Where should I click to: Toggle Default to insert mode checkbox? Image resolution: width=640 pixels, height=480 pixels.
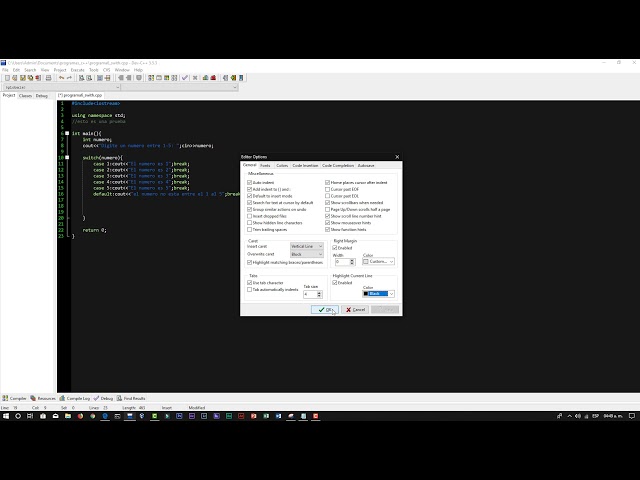coord(249,196)
